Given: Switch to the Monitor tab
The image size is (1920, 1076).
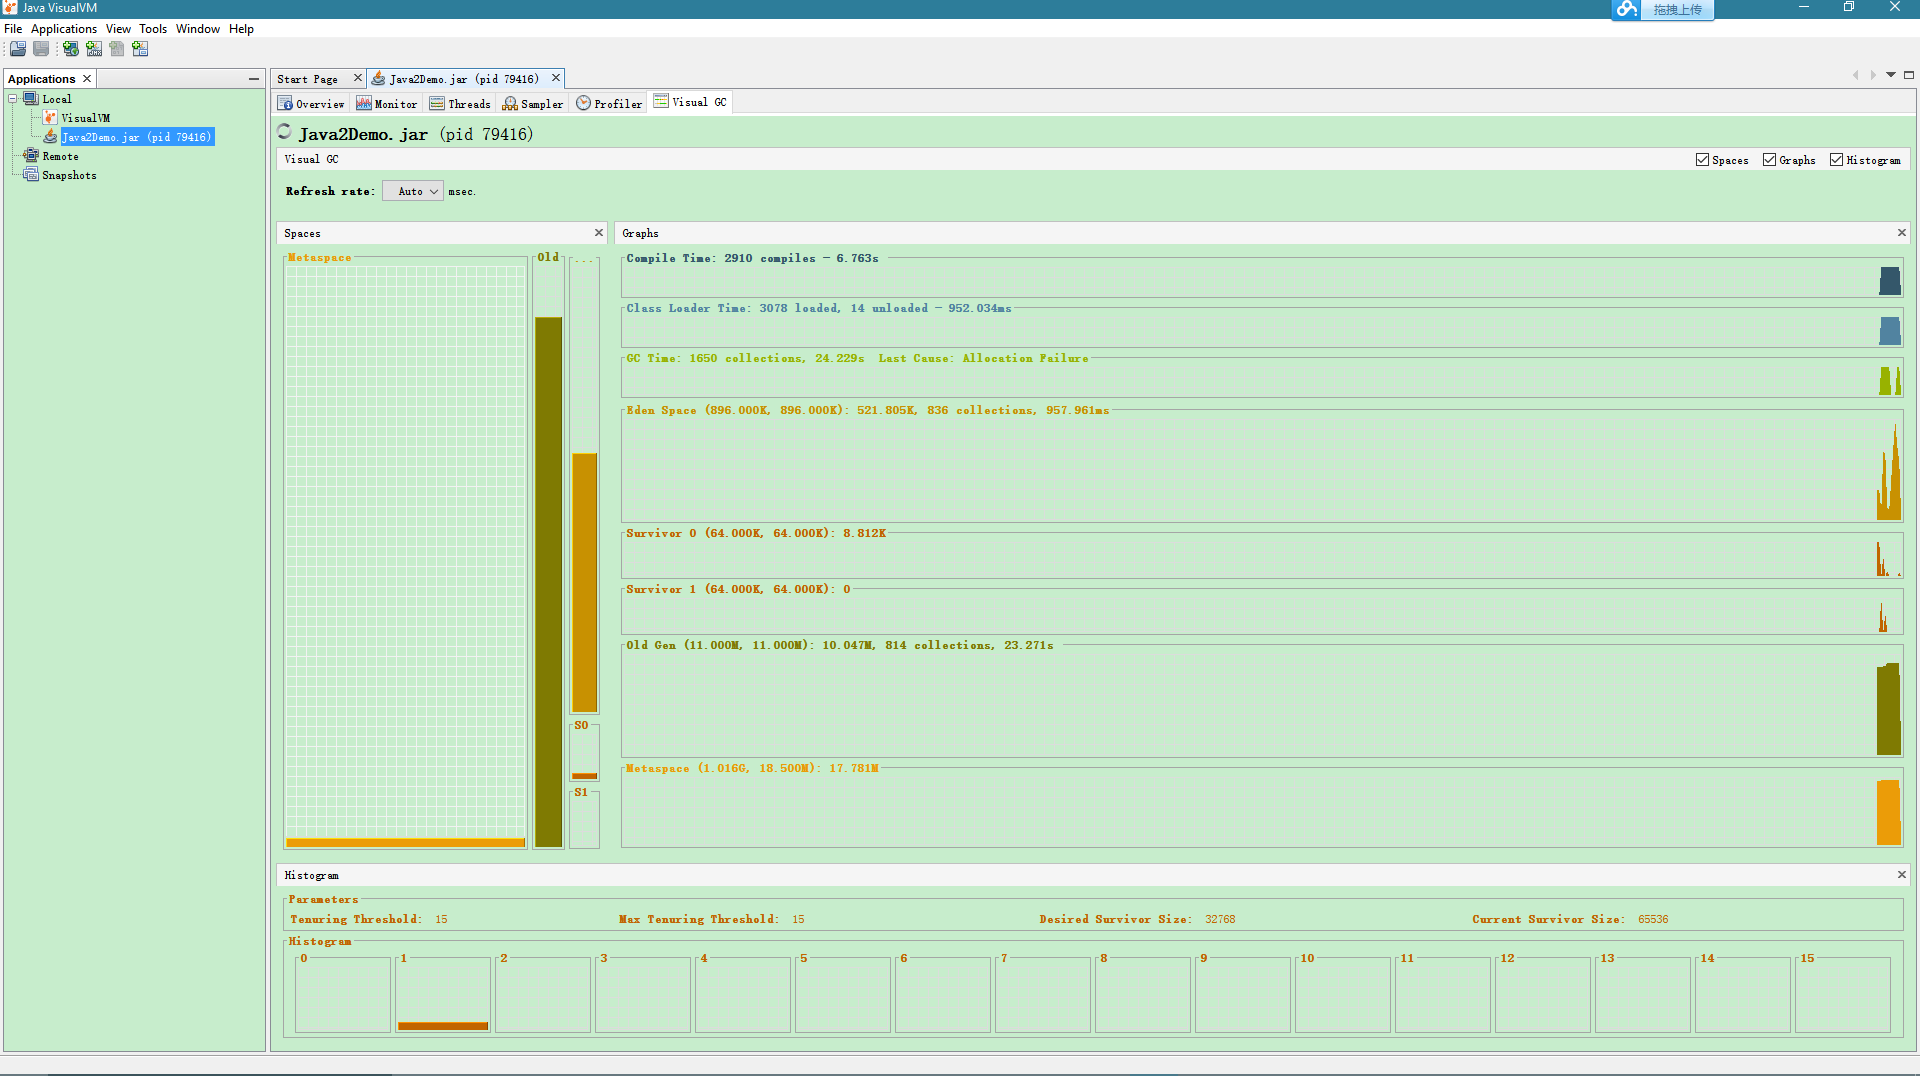Looking at the screenshot, I should (x=387, y=104).
